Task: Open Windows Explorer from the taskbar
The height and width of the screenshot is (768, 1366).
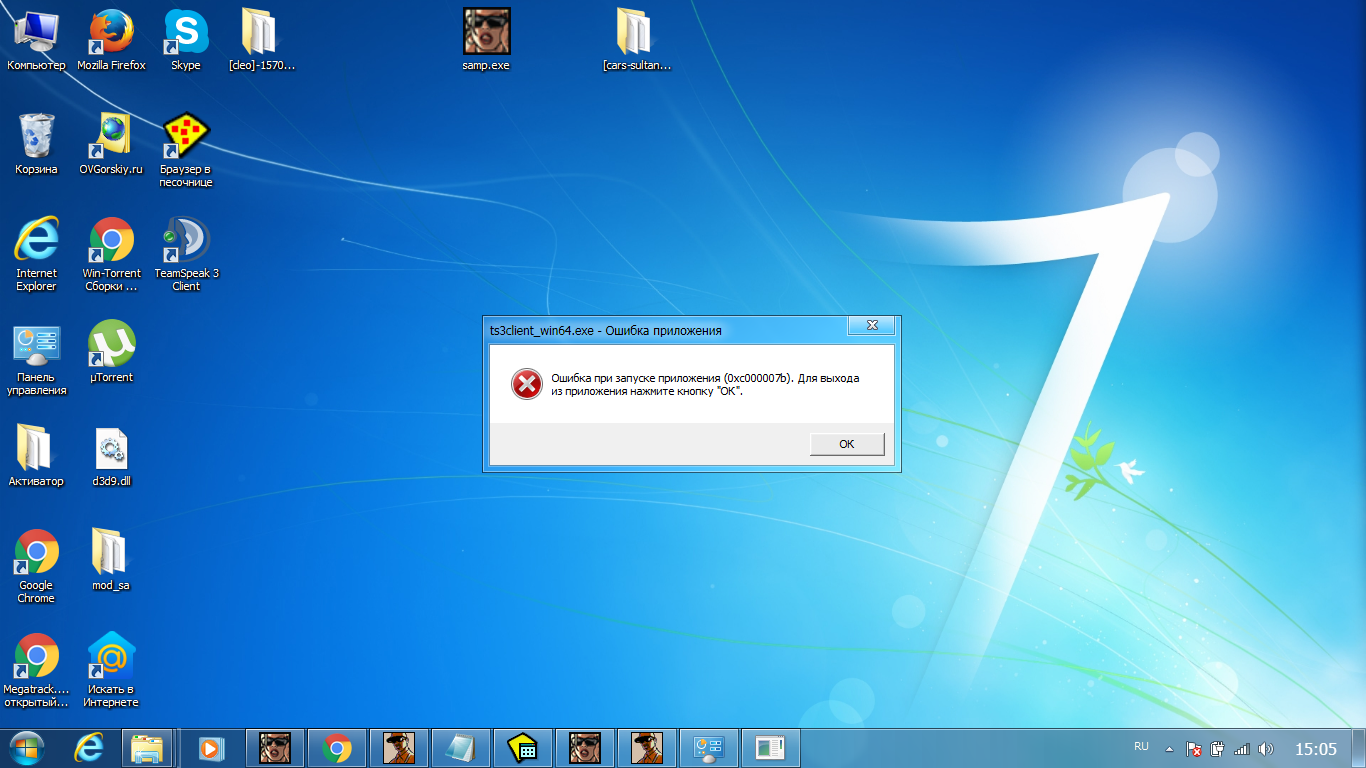Action: (147, 748)
